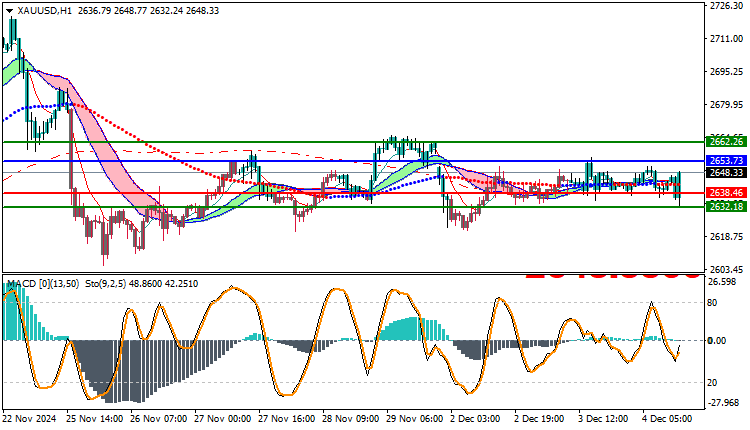The image size is (750, 430).
Task: Click the 4 Dec 05:00 time label
Action: [x=667, y=419]
